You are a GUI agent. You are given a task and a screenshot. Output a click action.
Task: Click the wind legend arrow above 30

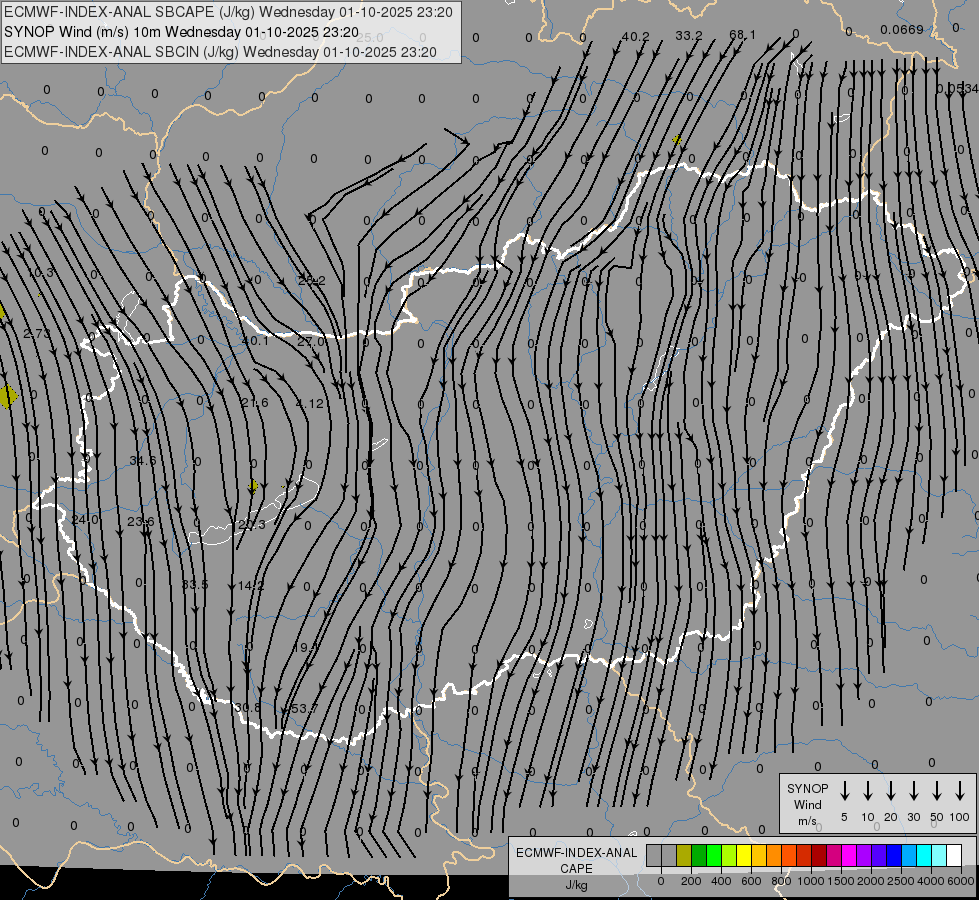pos(913,791)
